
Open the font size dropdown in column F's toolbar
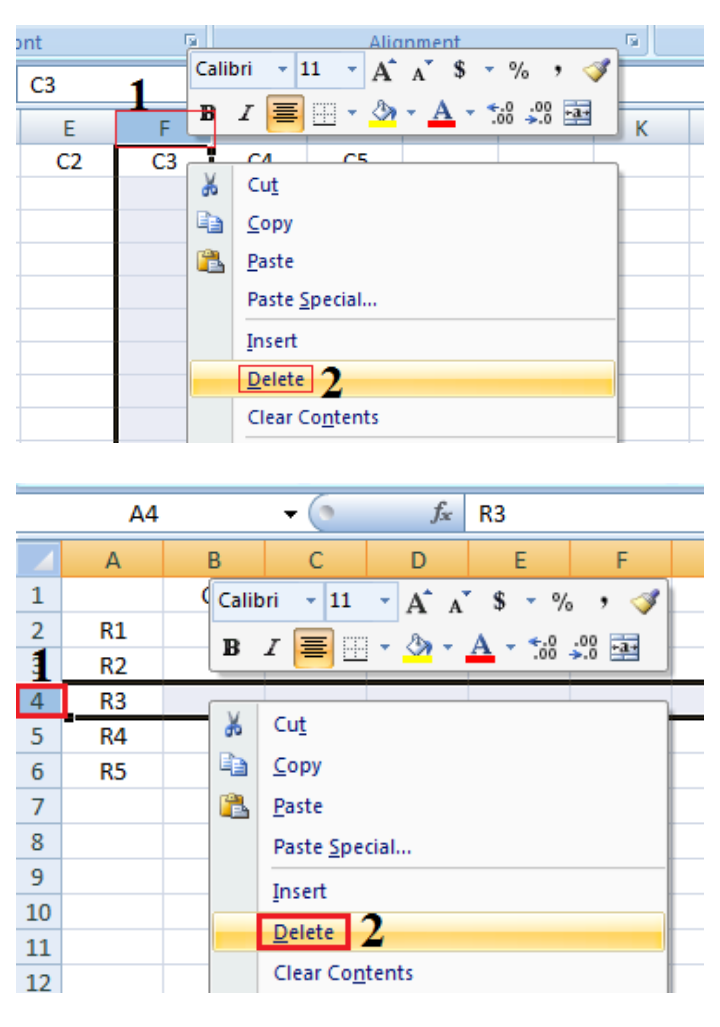point(351,70)
